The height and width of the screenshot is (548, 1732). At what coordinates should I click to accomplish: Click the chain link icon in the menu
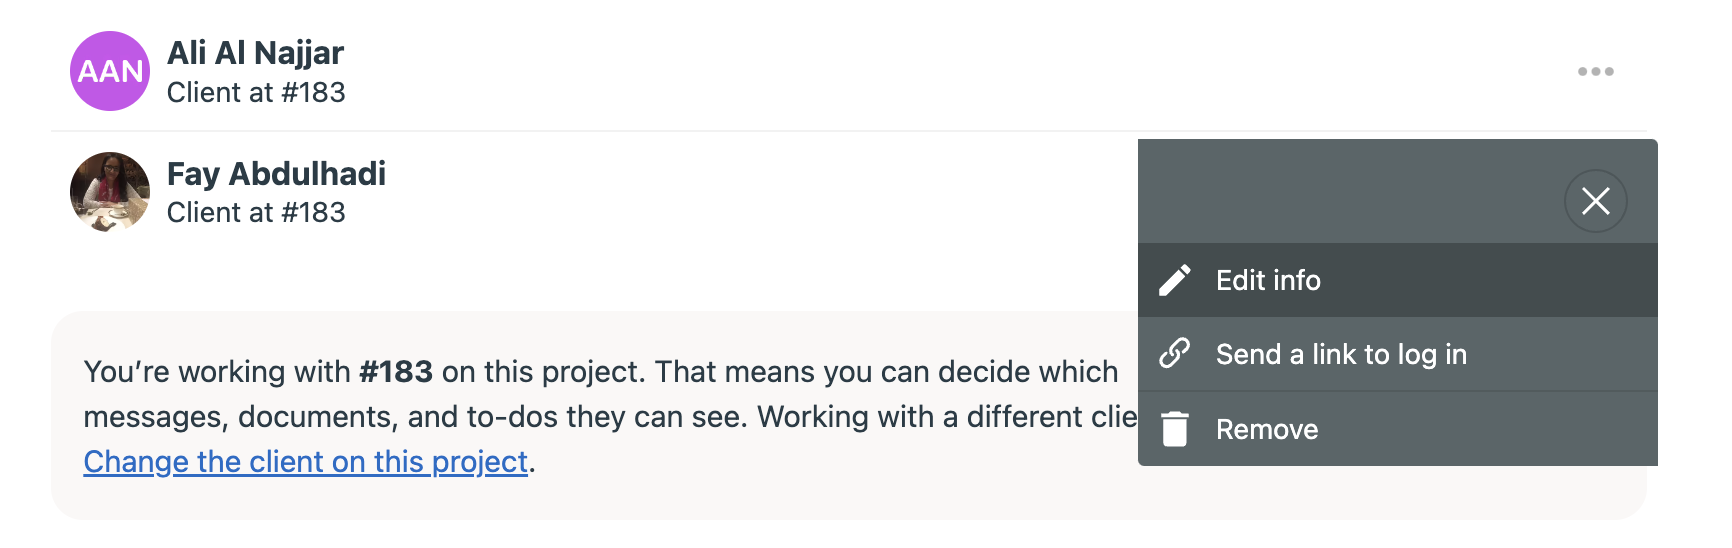pos(1175,354)
